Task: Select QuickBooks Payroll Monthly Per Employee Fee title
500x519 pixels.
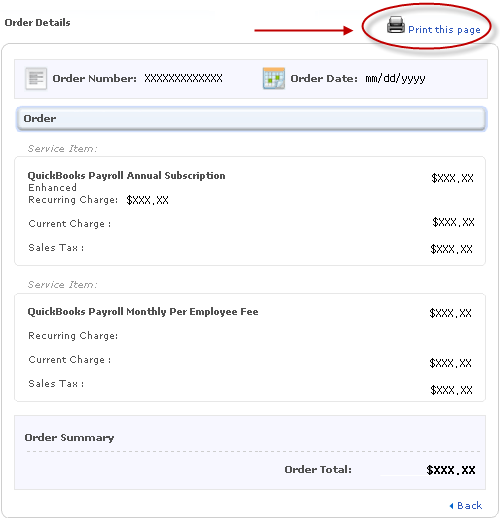Action: [143, 311]
